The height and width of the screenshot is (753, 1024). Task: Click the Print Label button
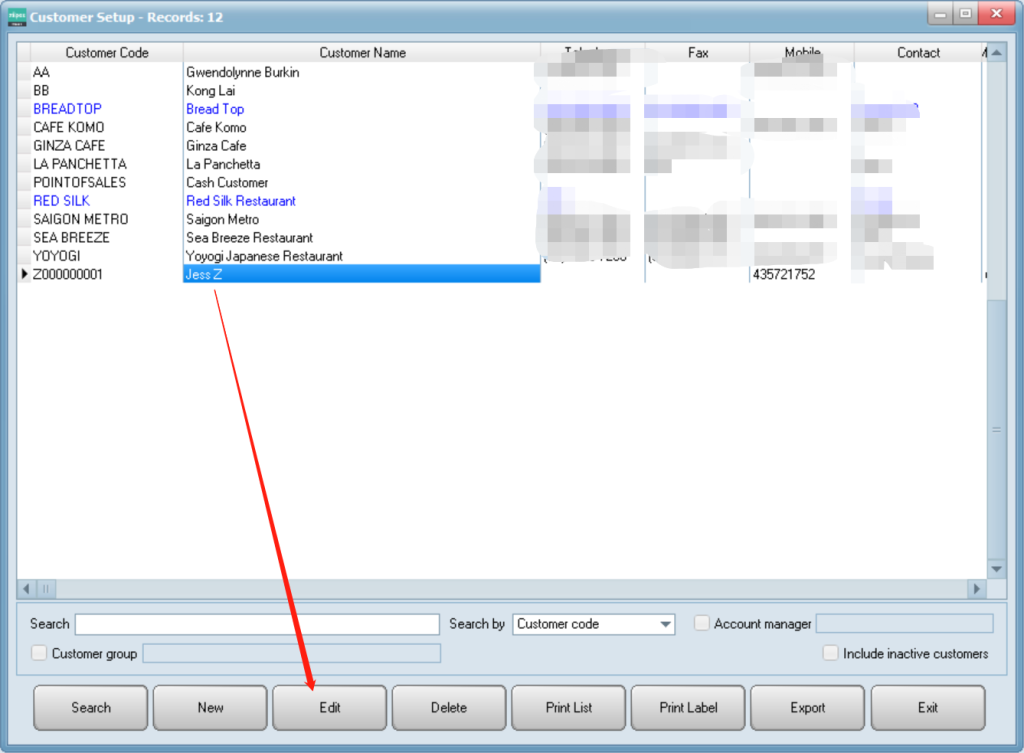point(688,707)
